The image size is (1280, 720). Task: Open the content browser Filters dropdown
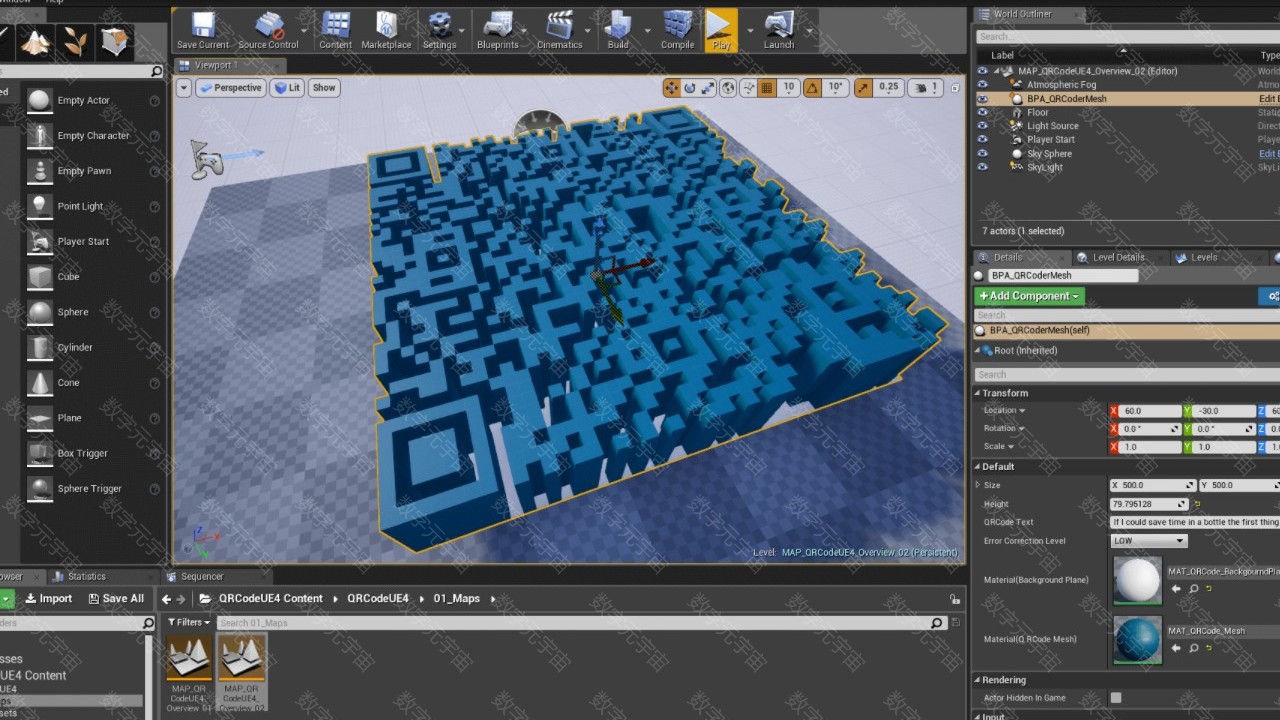click(189, 622)
